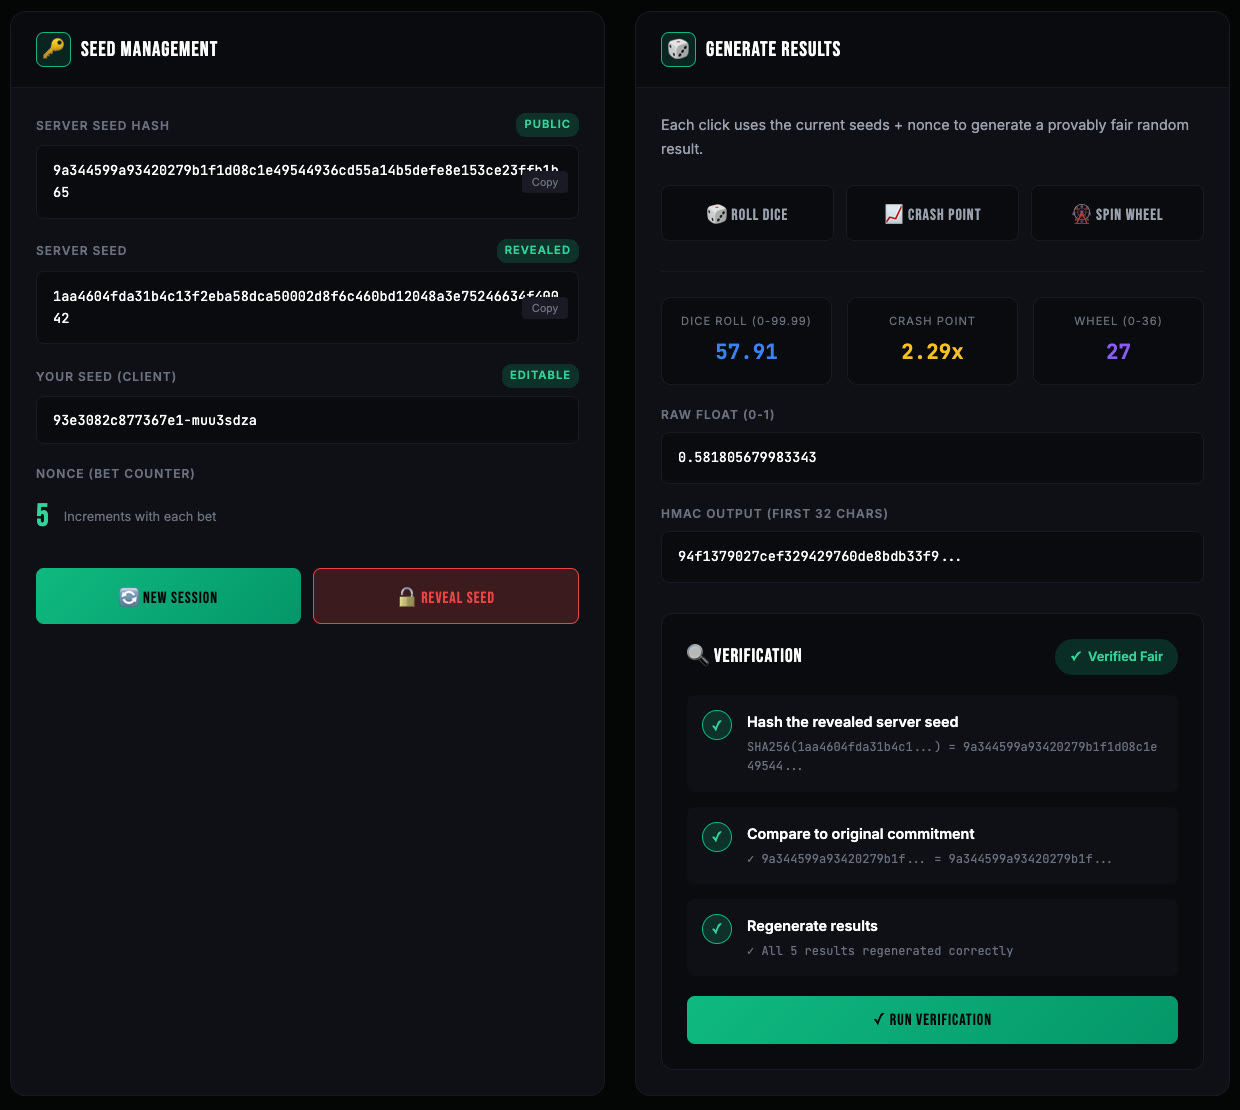This screenshot has width=1240, height=1110.
Task: Start a New Session
Action: (x=168, y=596)
